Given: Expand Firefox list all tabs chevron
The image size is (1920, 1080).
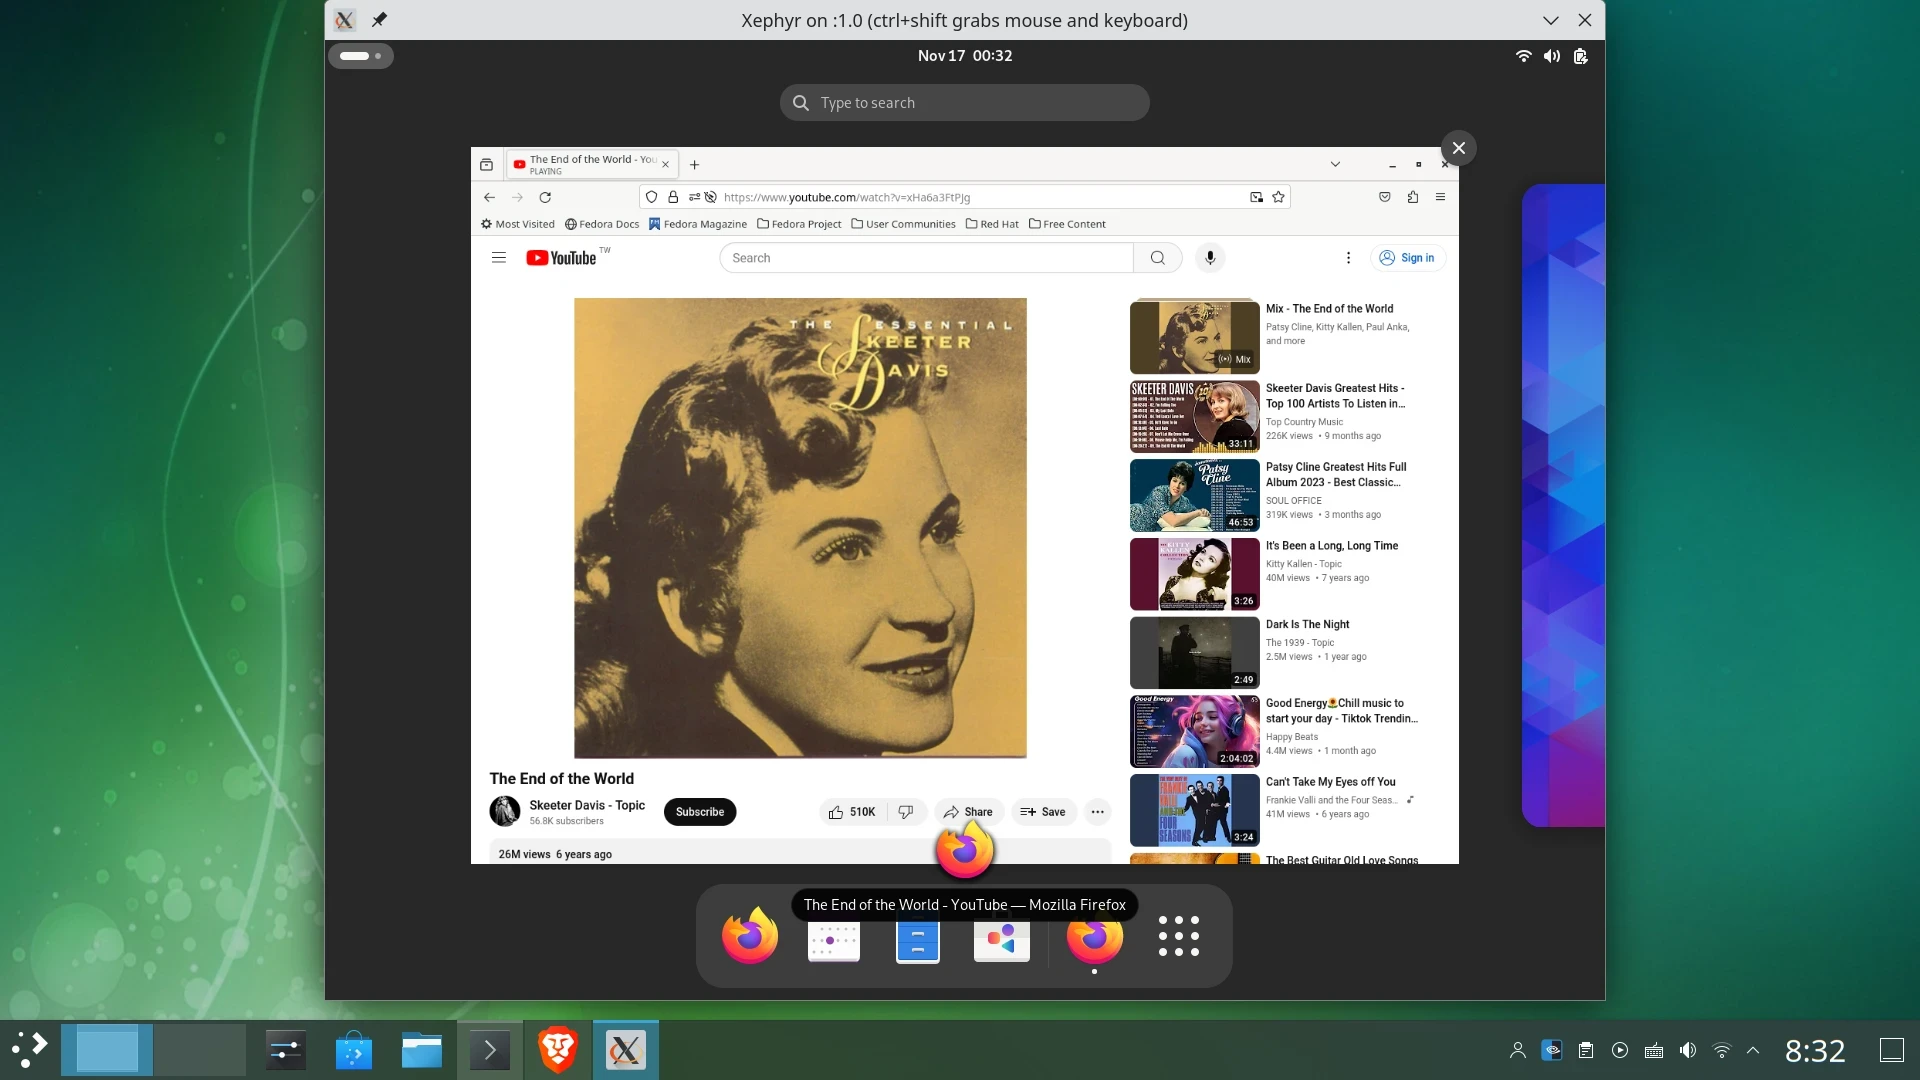Looking at the screenshot, I should coord(1335,164).
